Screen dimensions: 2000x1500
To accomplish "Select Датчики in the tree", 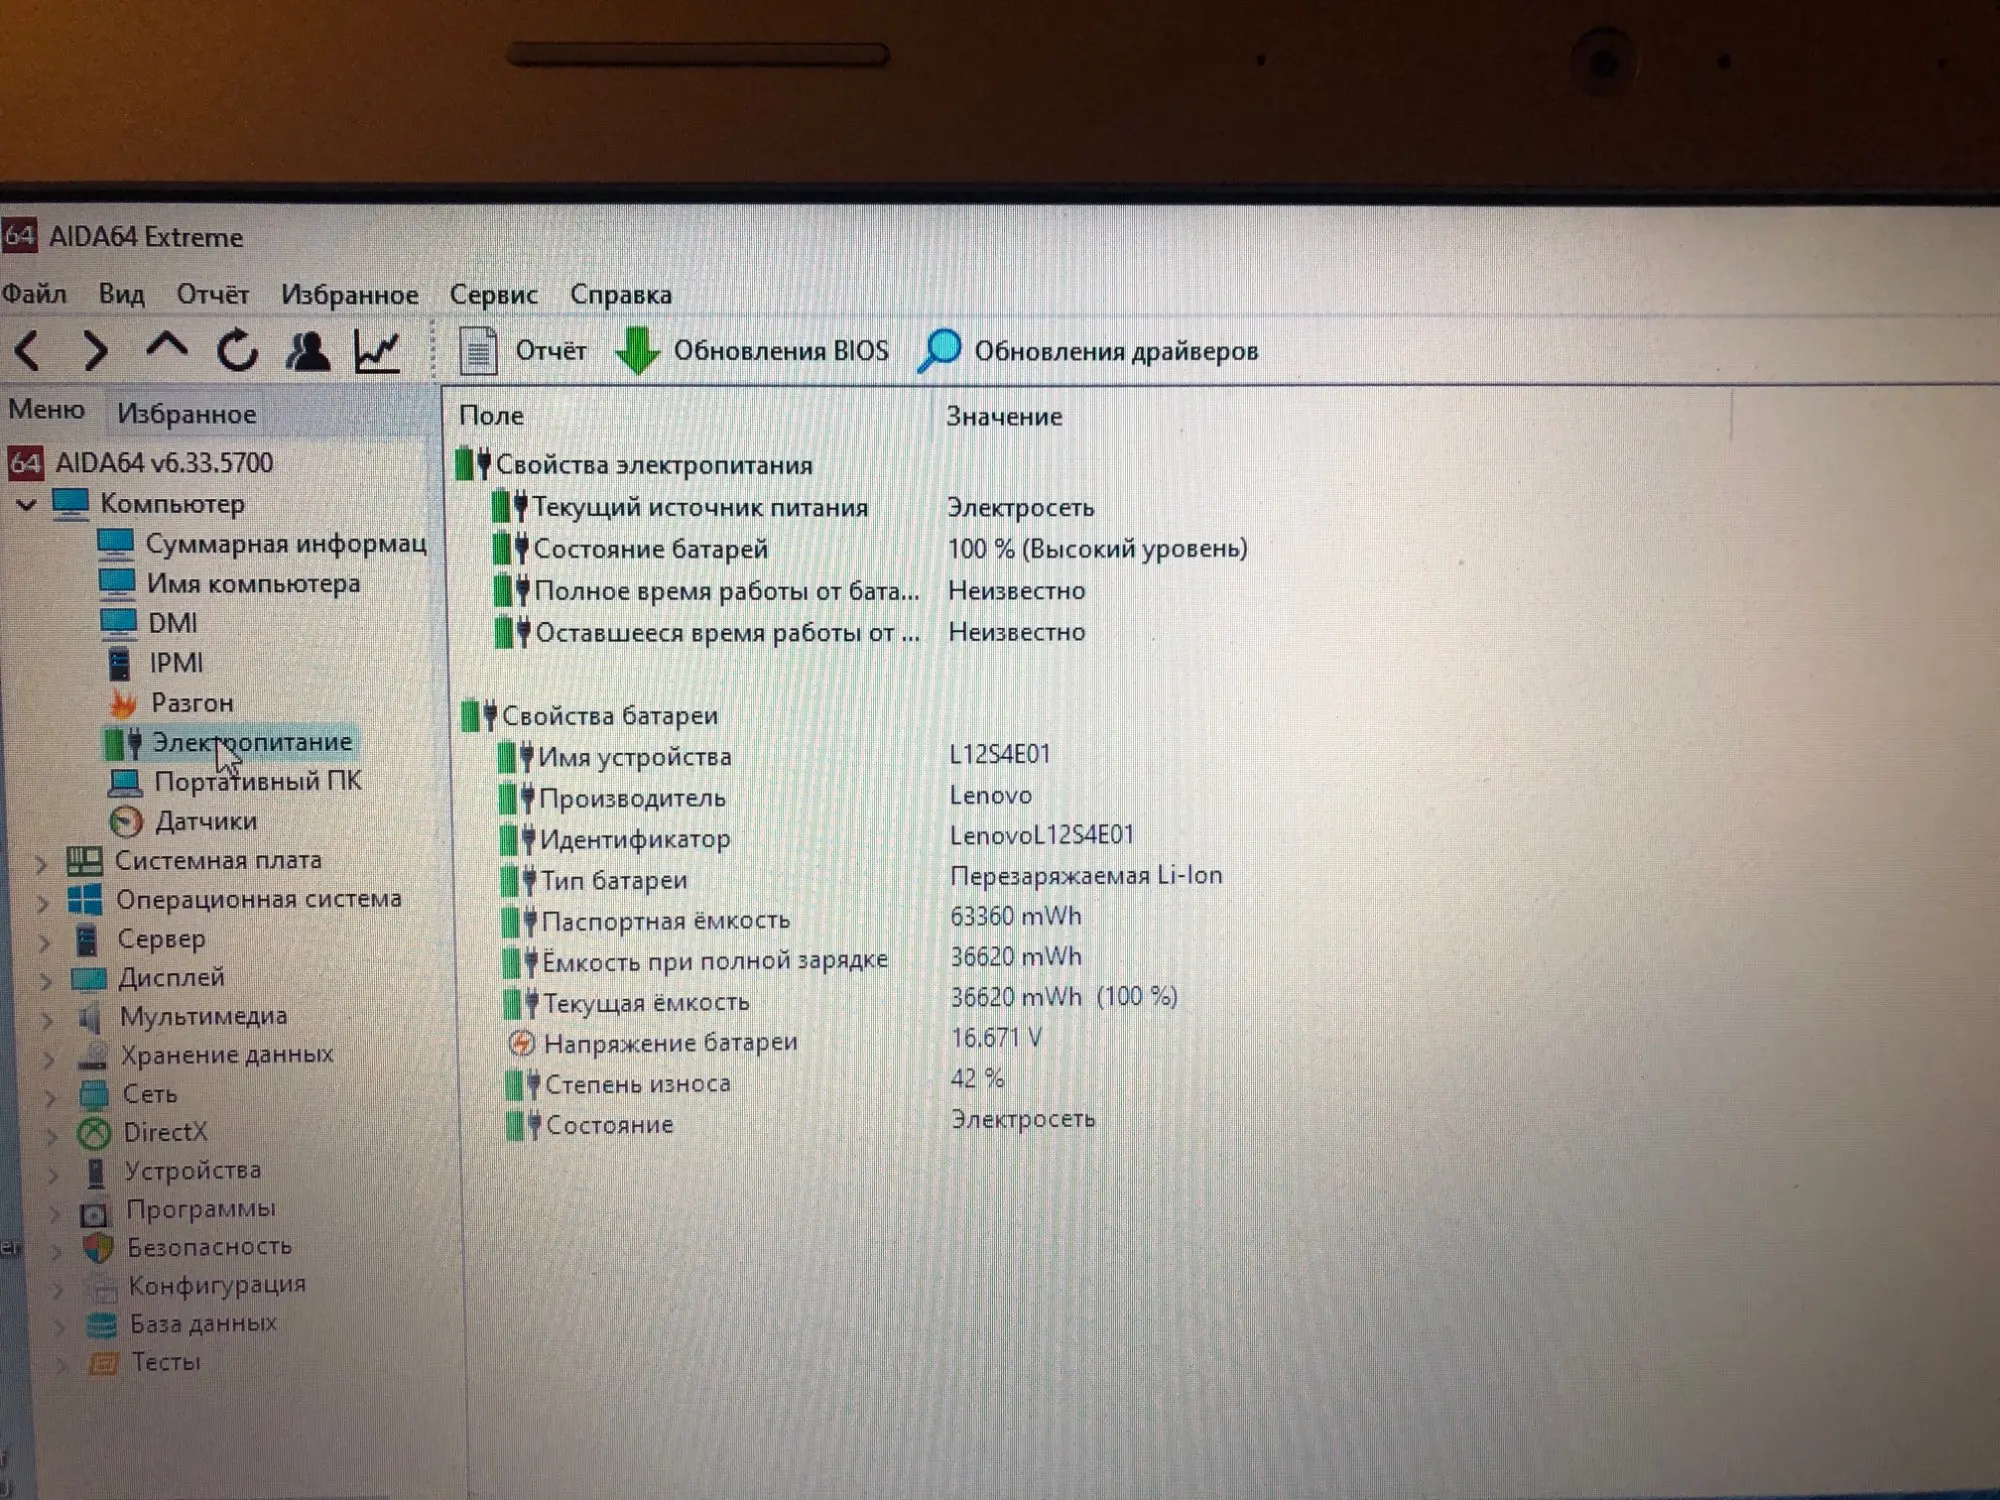I will point(206,822).
